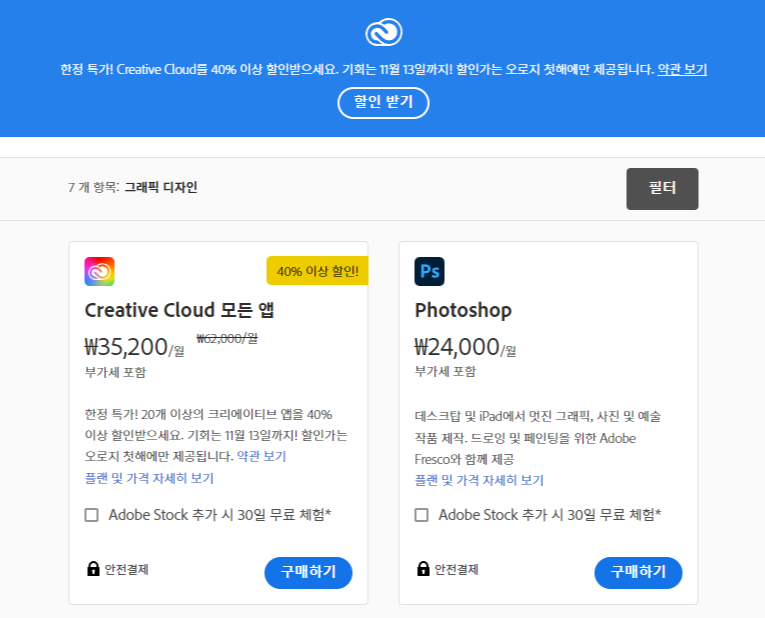
Task: Click 부가세 포함 under the ₩24,000 price
Action: 445,371
